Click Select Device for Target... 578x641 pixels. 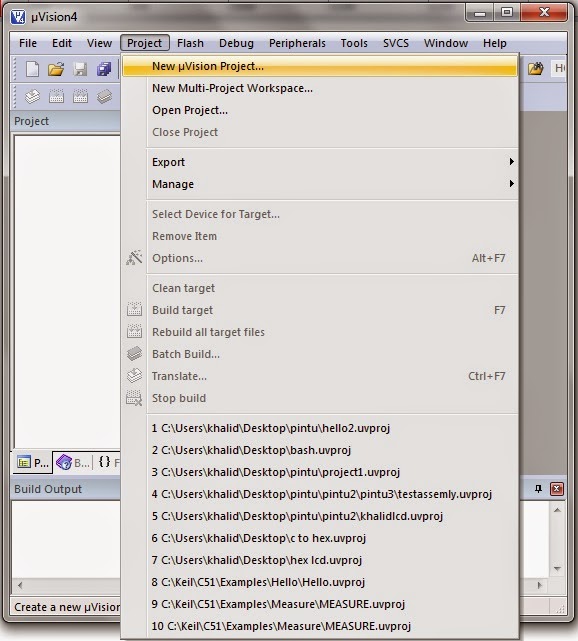(x=320, y=214)
